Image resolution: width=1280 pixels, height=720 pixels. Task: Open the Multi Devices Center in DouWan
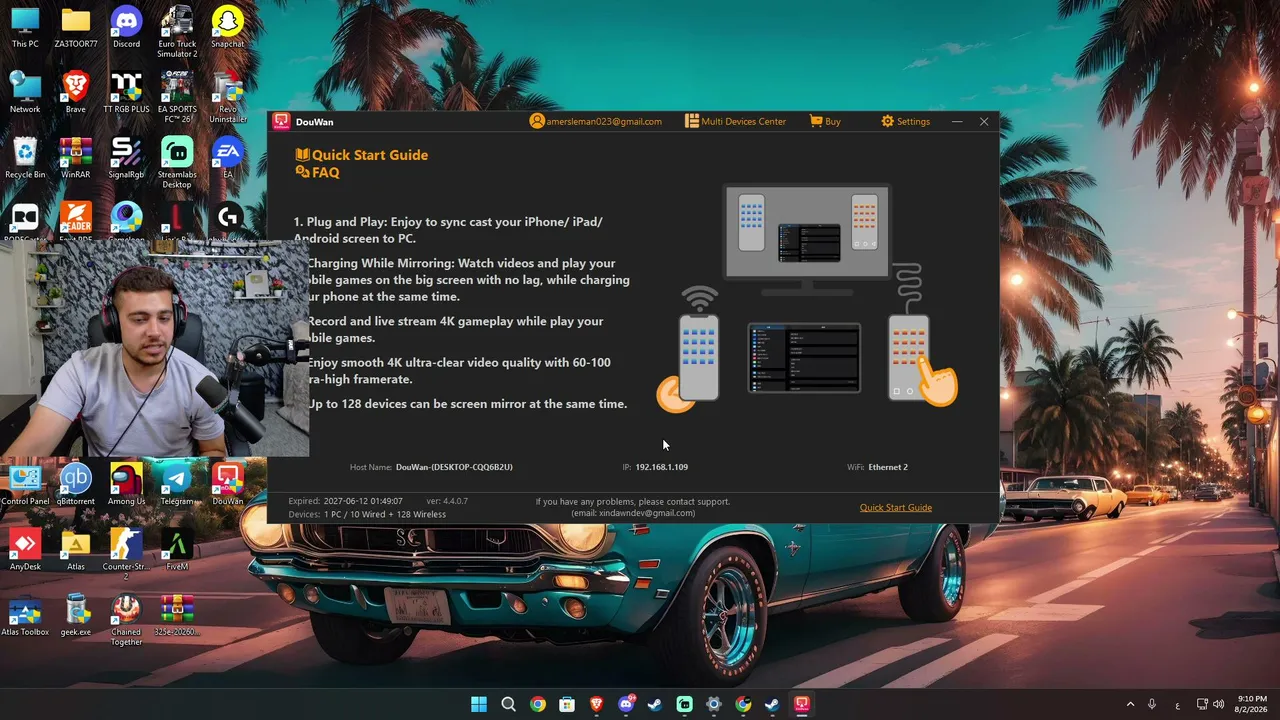pyautogui.click(x=735, y=121)
